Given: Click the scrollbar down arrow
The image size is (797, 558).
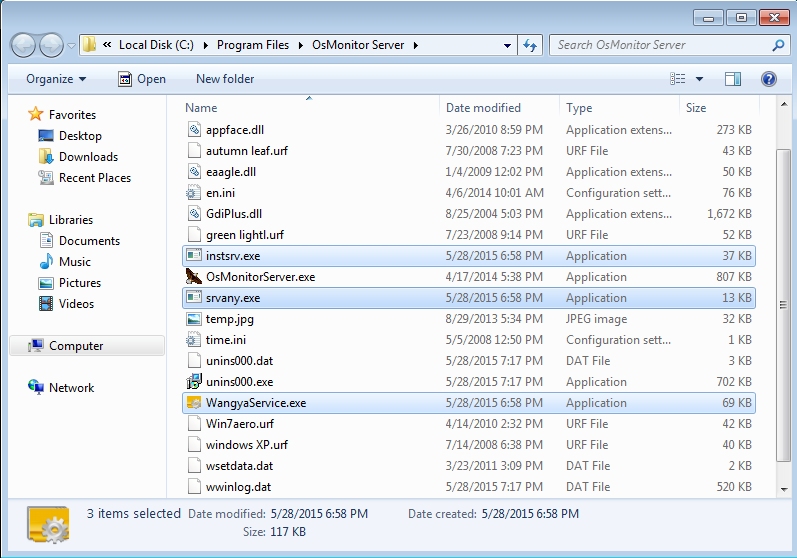Looking at the screenshot, I should pyautogui.click(x=784, y=489).
